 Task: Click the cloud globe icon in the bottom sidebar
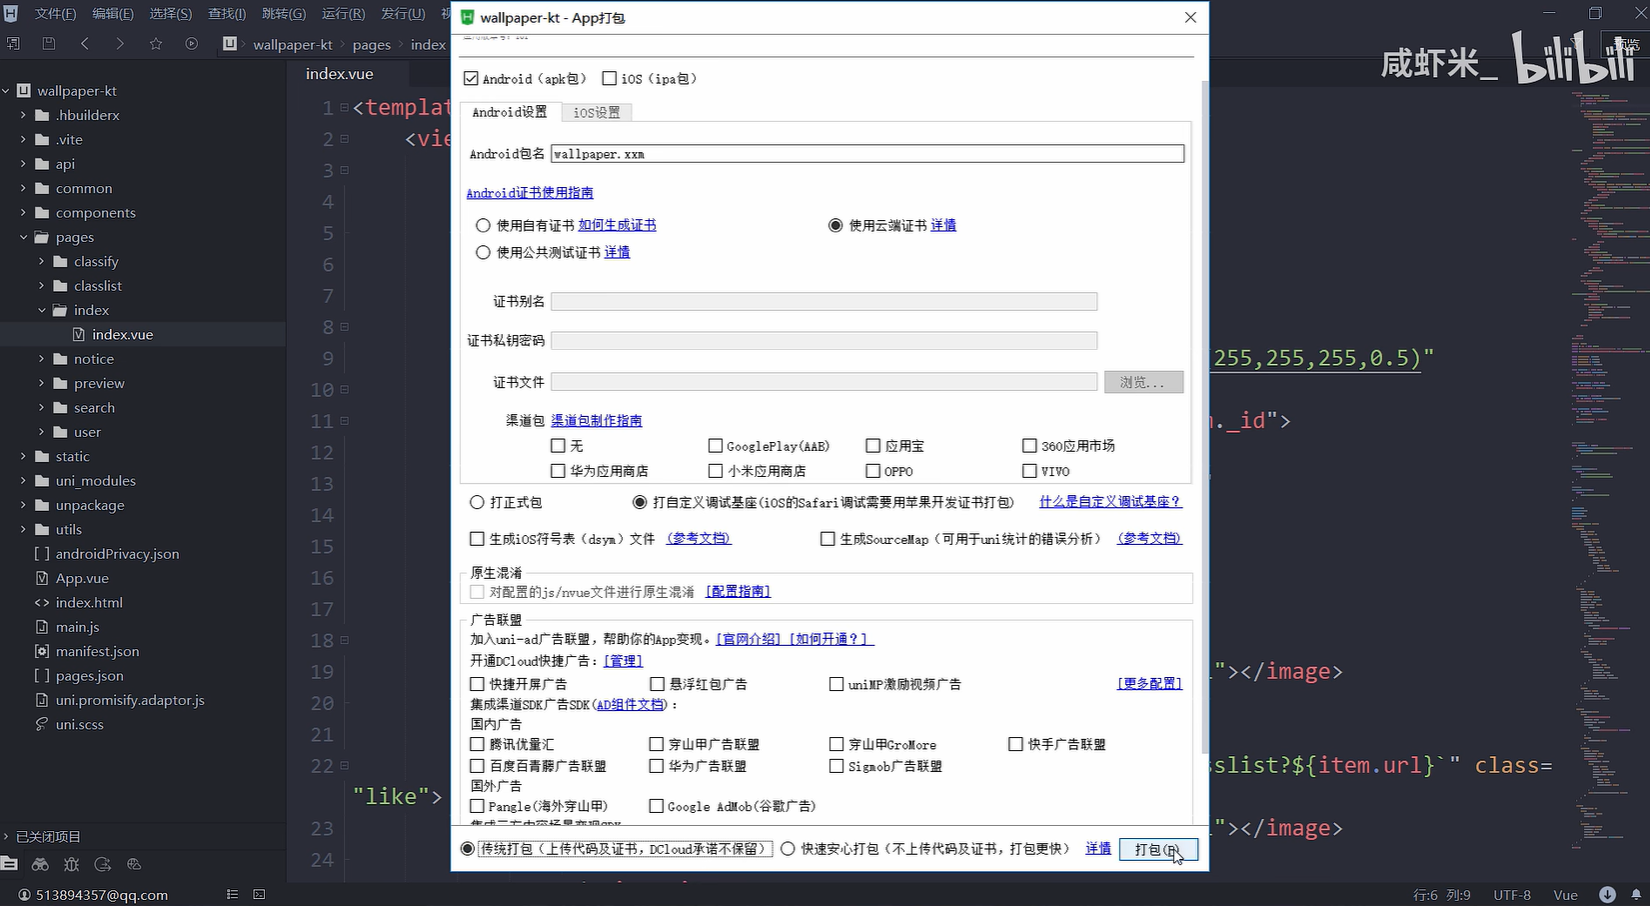(x=134, y=864)
